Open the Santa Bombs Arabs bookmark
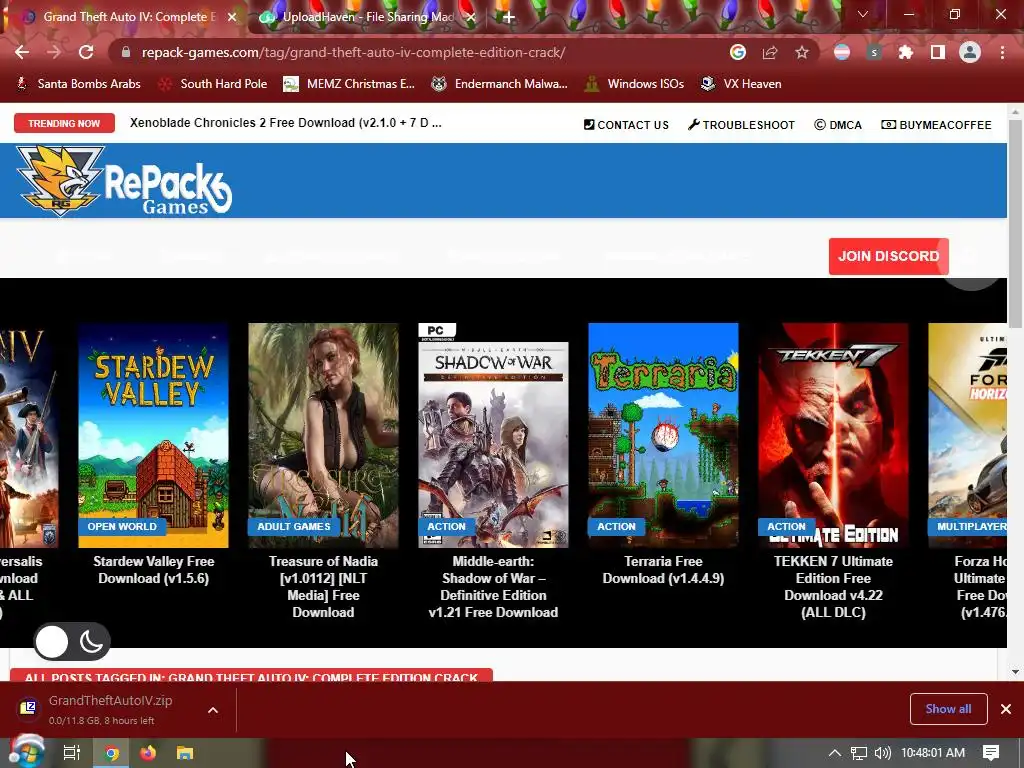The width and height of the screenshot is (1024, 768). pos(78,84)
